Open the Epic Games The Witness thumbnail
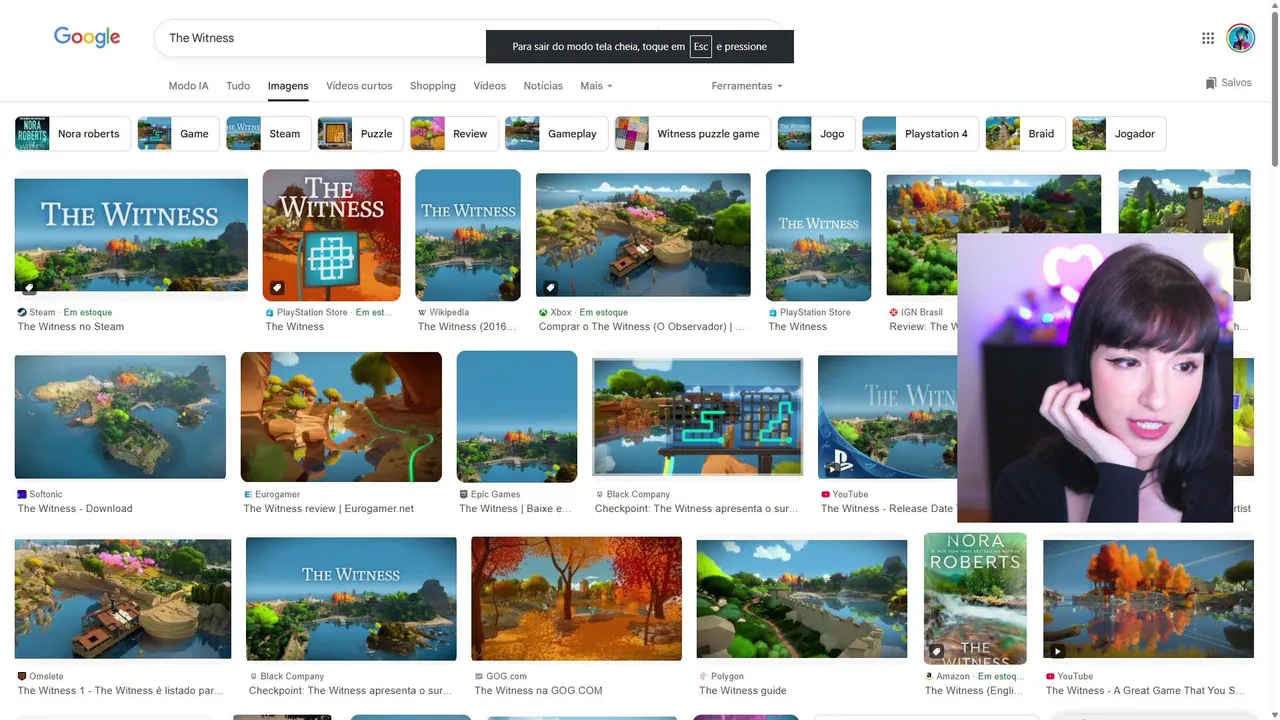Screen dimensions: 1280x720 517,417
